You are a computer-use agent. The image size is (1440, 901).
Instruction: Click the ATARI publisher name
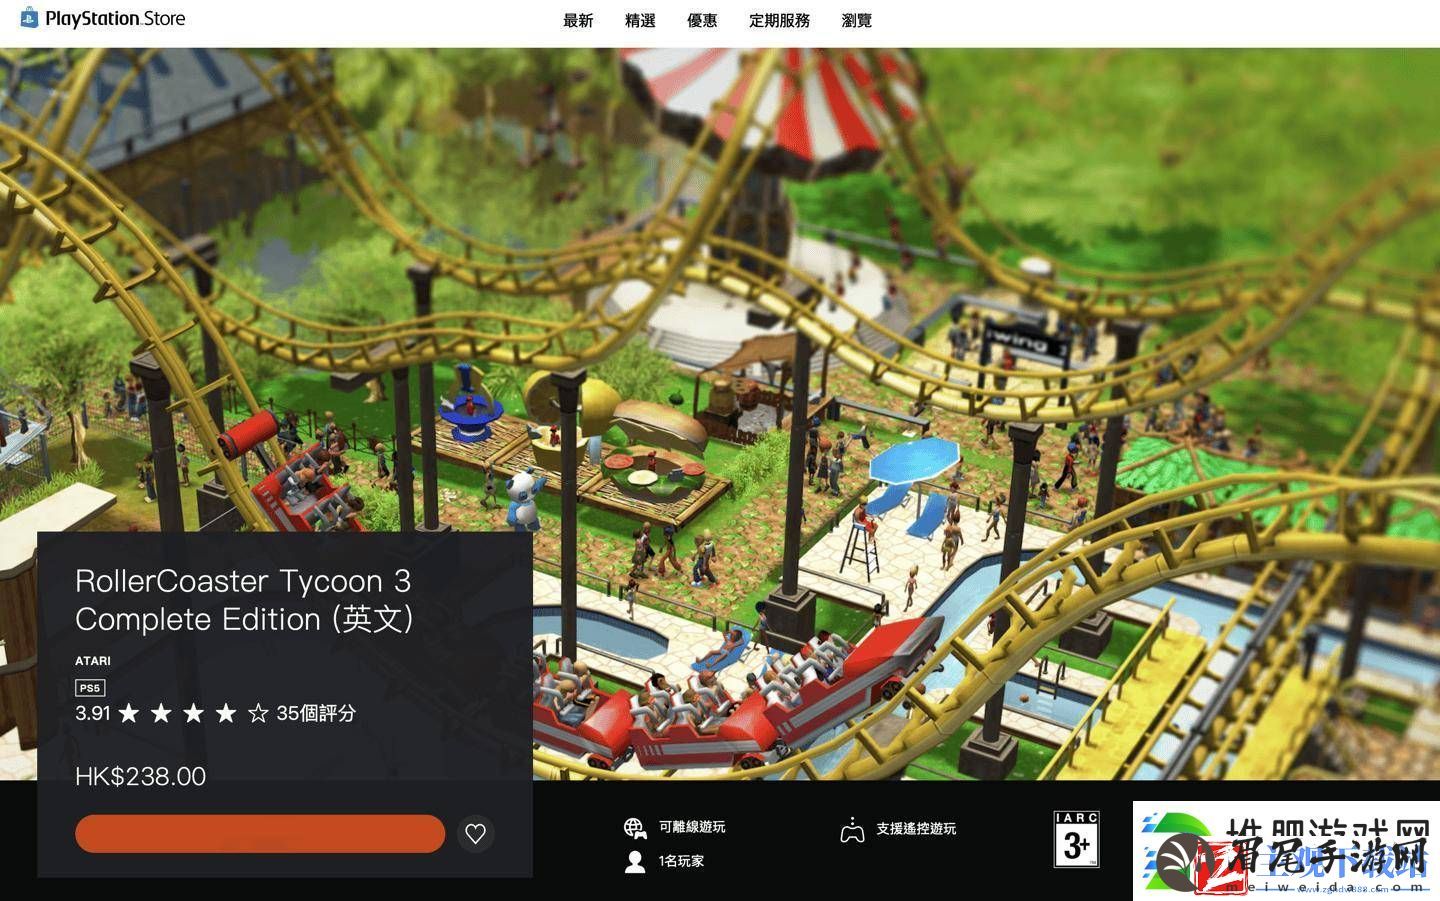point(93,661)
